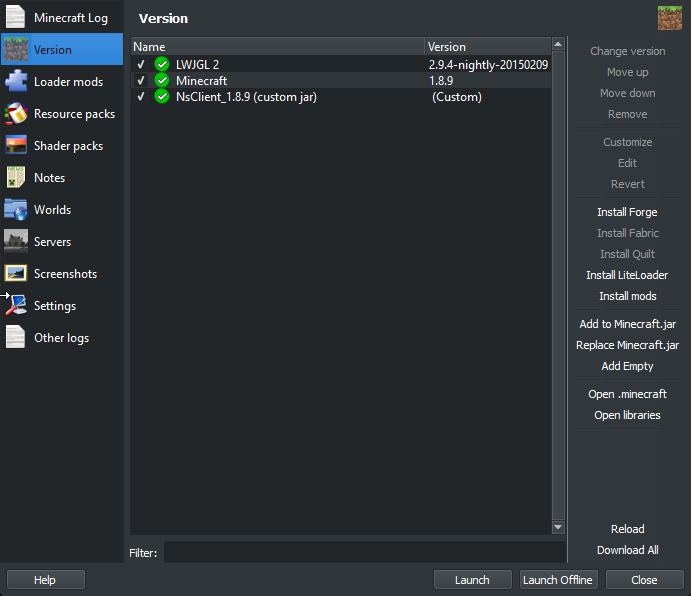The width and height of the screenshot is (691, 596).
Task: Open Loader mods puzzle piece icon
Action: pyautogui.click(x=16, y=82)
